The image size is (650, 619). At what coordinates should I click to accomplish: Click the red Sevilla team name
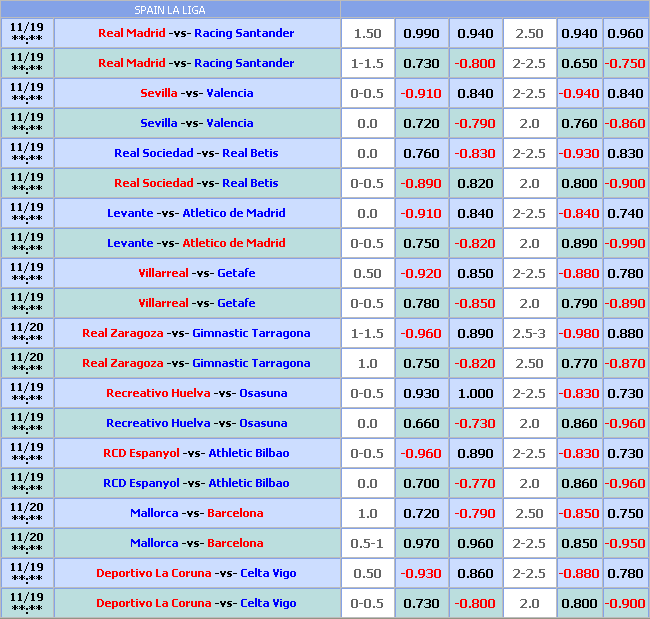[159, 93]
